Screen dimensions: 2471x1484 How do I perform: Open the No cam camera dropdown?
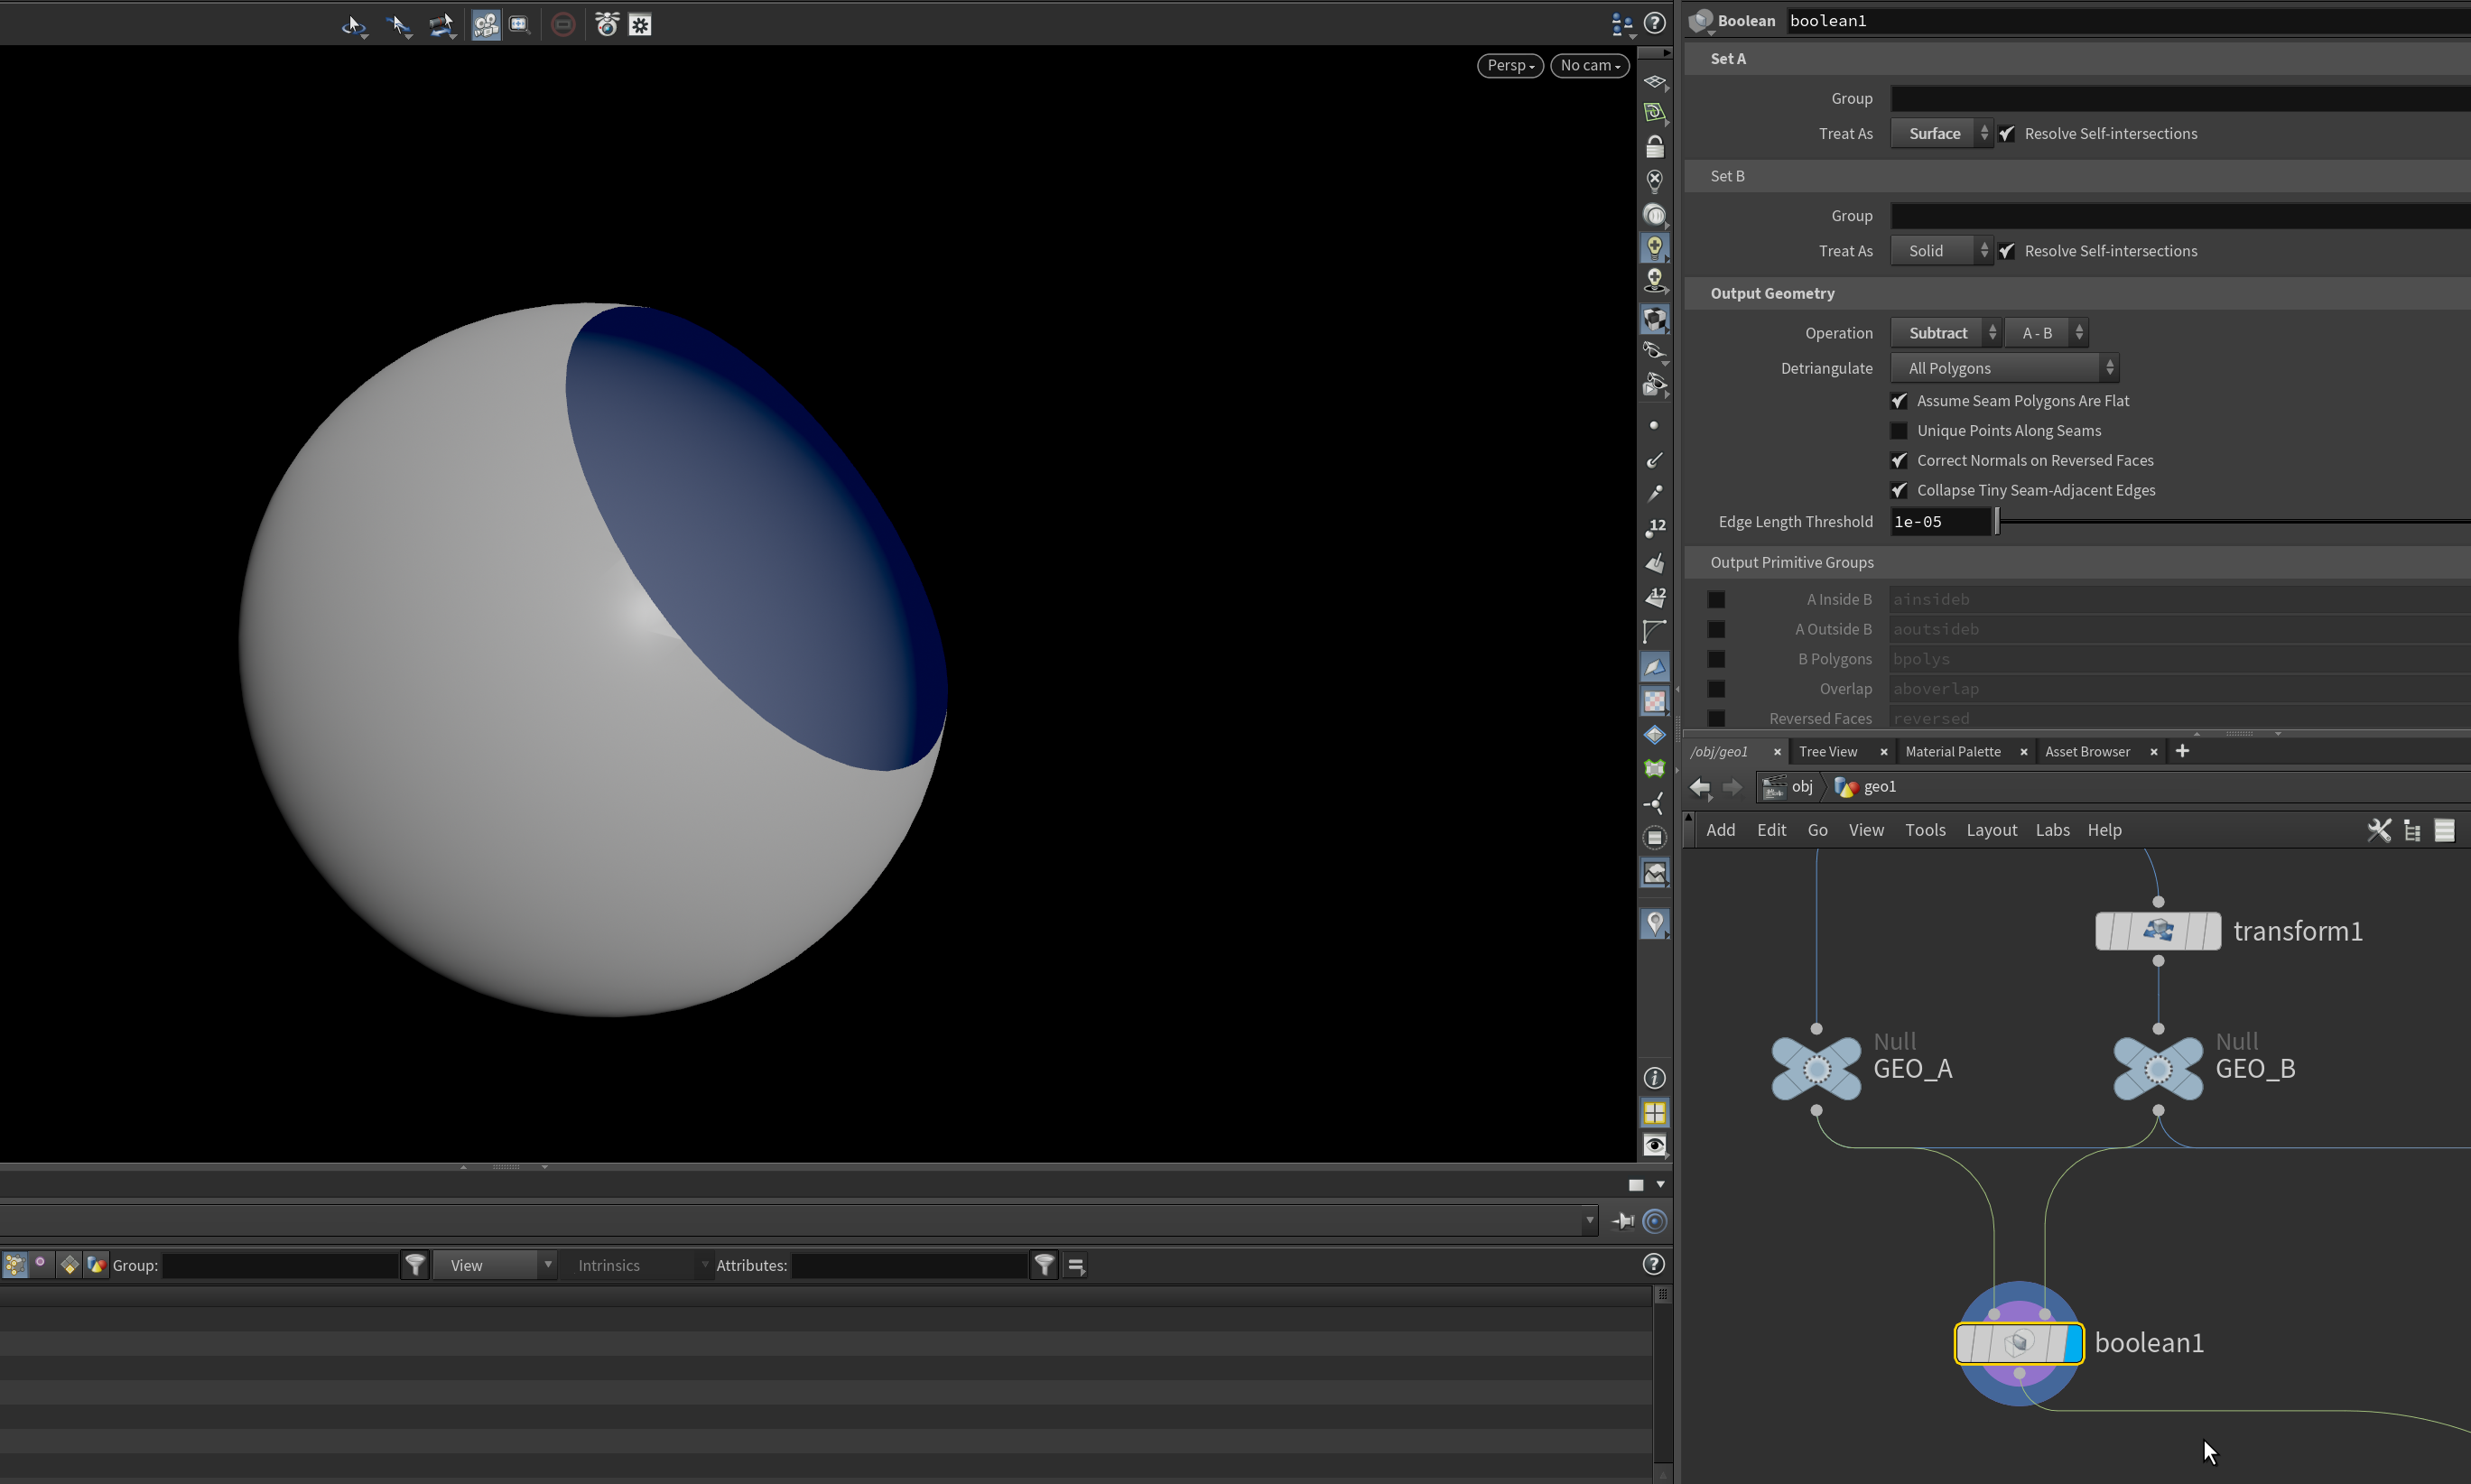click(x=1589, y=66)
